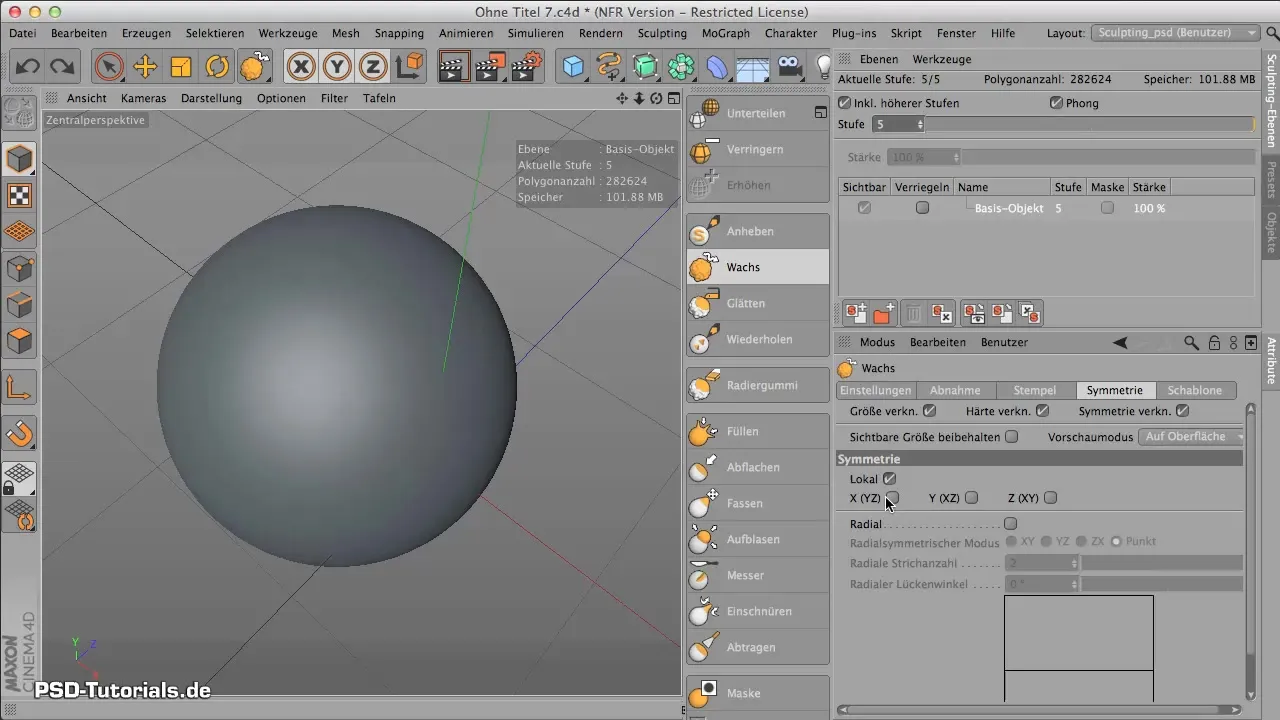The height and width of the screenshot is (720, 1280).
Task: Select the Unterteilen sculpting tool
Action: (x=757, y=113)
